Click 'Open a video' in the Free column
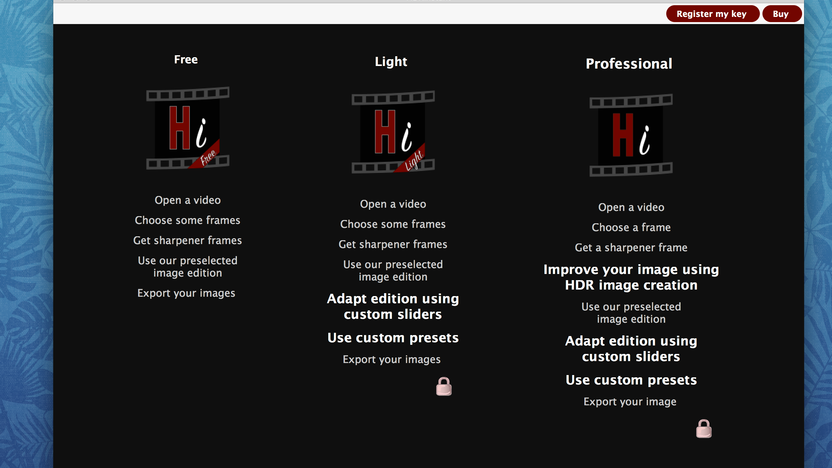This screenshot has width=832, height=468. (188, 200)
